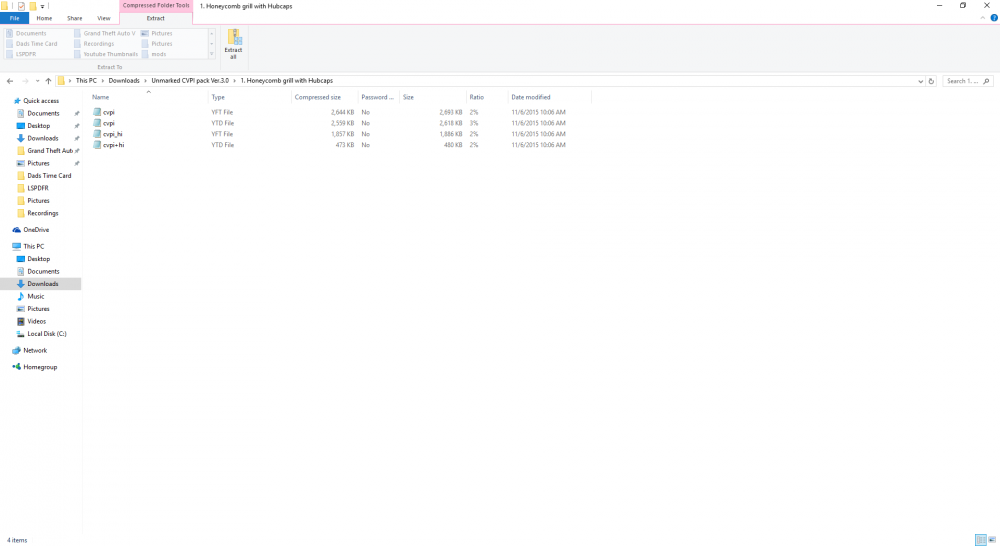Image resolution: width=1000 pixels, height=546 pixels.
Task: Select the Extract ribbon tab
Action: [x=156, y=18]
